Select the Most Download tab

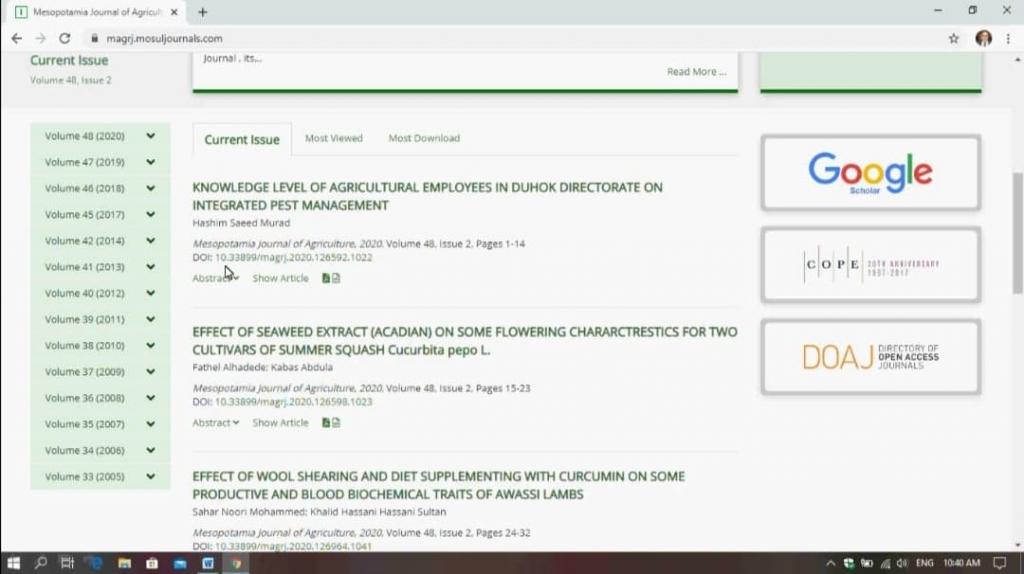(x=424, y=138)
